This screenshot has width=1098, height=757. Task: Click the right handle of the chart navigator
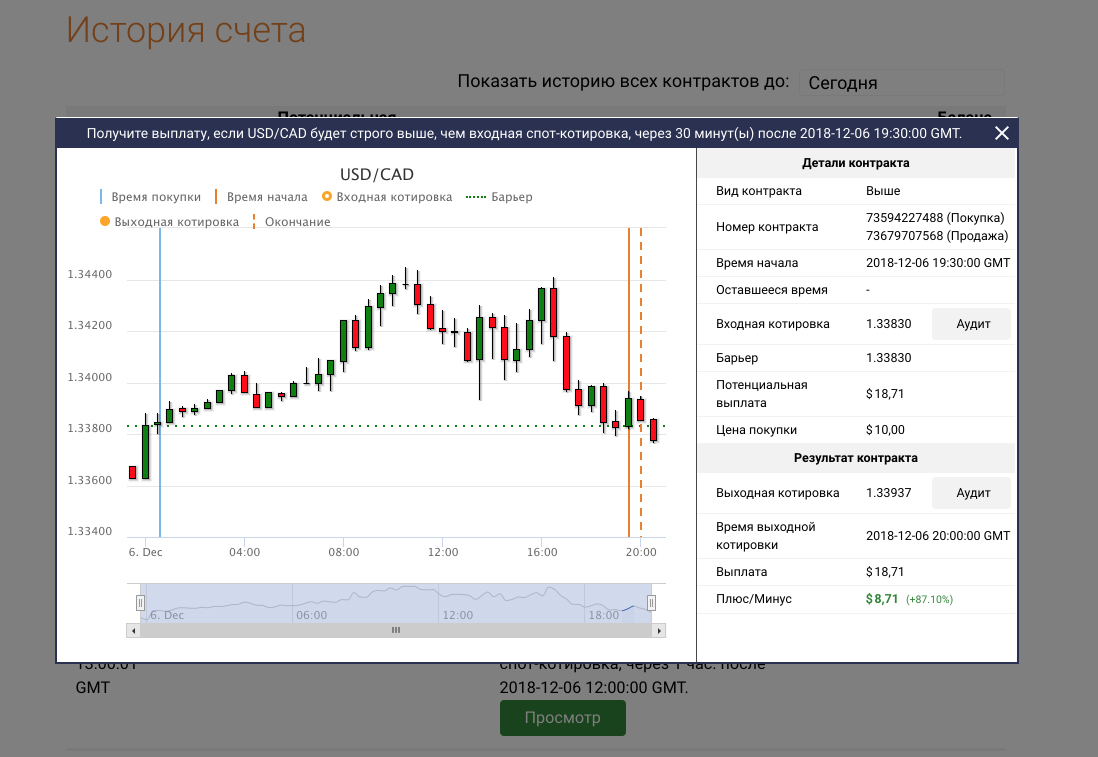(651, 602)
